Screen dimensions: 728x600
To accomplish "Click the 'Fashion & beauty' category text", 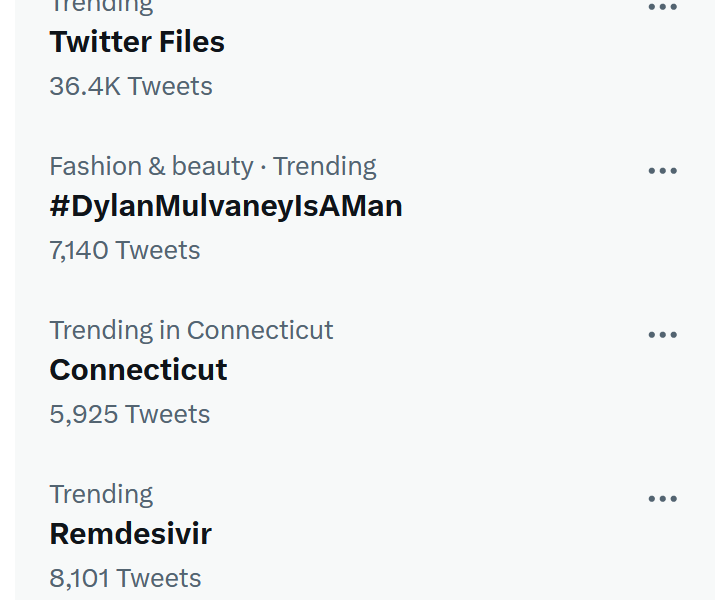I will pos(151,166).
